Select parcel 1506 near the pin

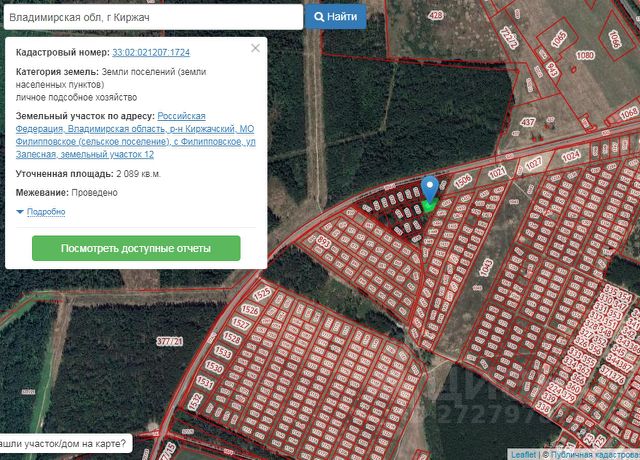click(x=462, y=182)
